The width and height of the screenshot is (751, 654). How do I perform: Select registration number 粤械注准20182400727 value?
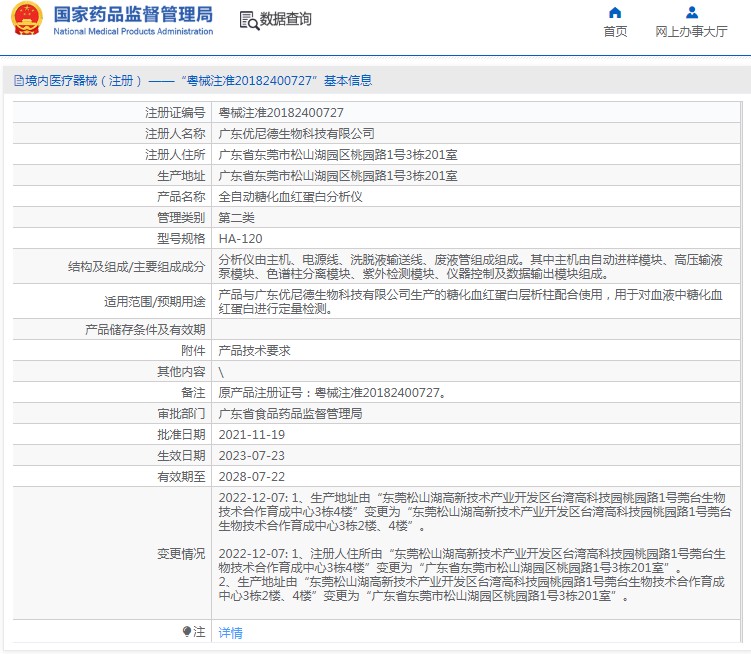pyautogui.click(x=281, y=113)
